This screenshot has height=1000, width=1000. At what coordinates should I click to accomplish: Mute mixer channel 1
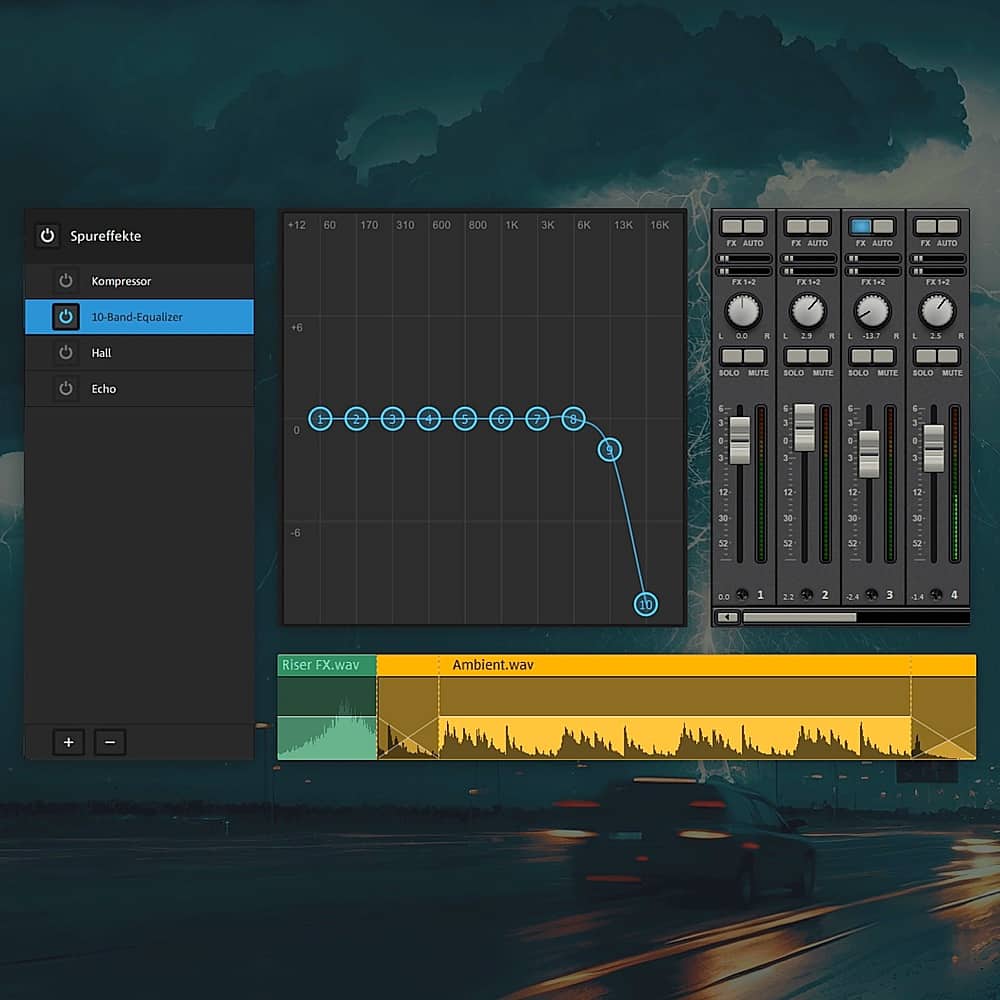point(754,356)
